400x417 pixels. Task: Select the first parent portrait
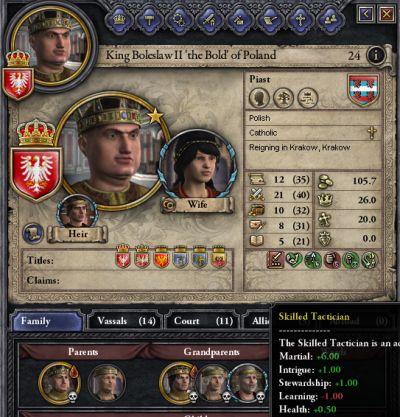click(x=59, y=382)
